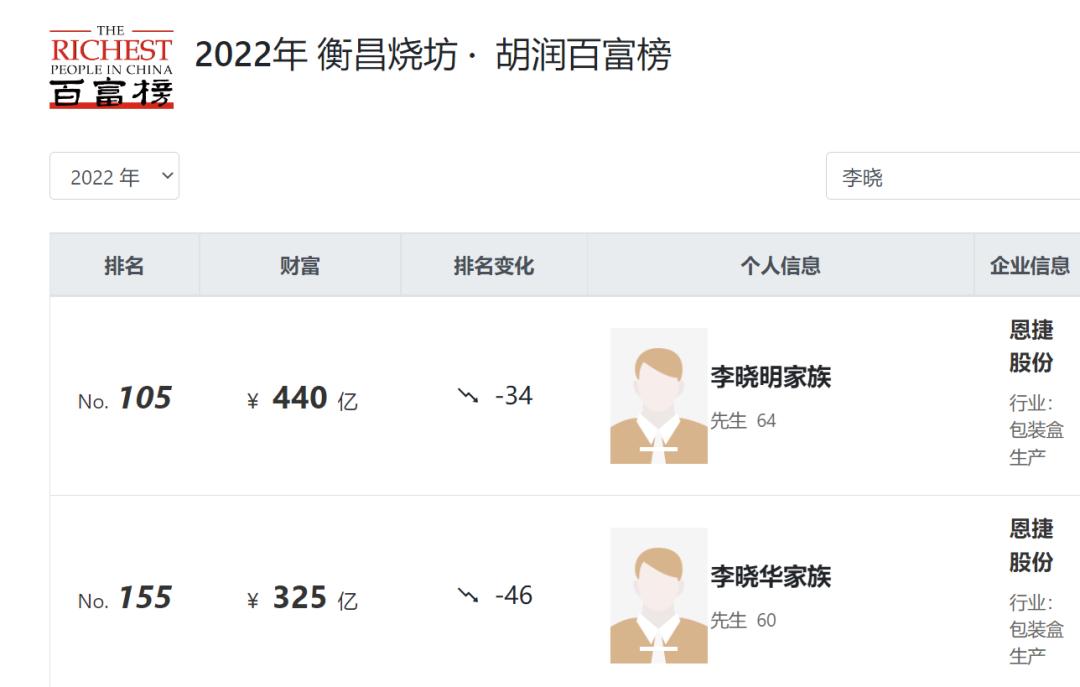1080x687 pixels.
Task: Click rank No. 155
Action: [125, 599]
